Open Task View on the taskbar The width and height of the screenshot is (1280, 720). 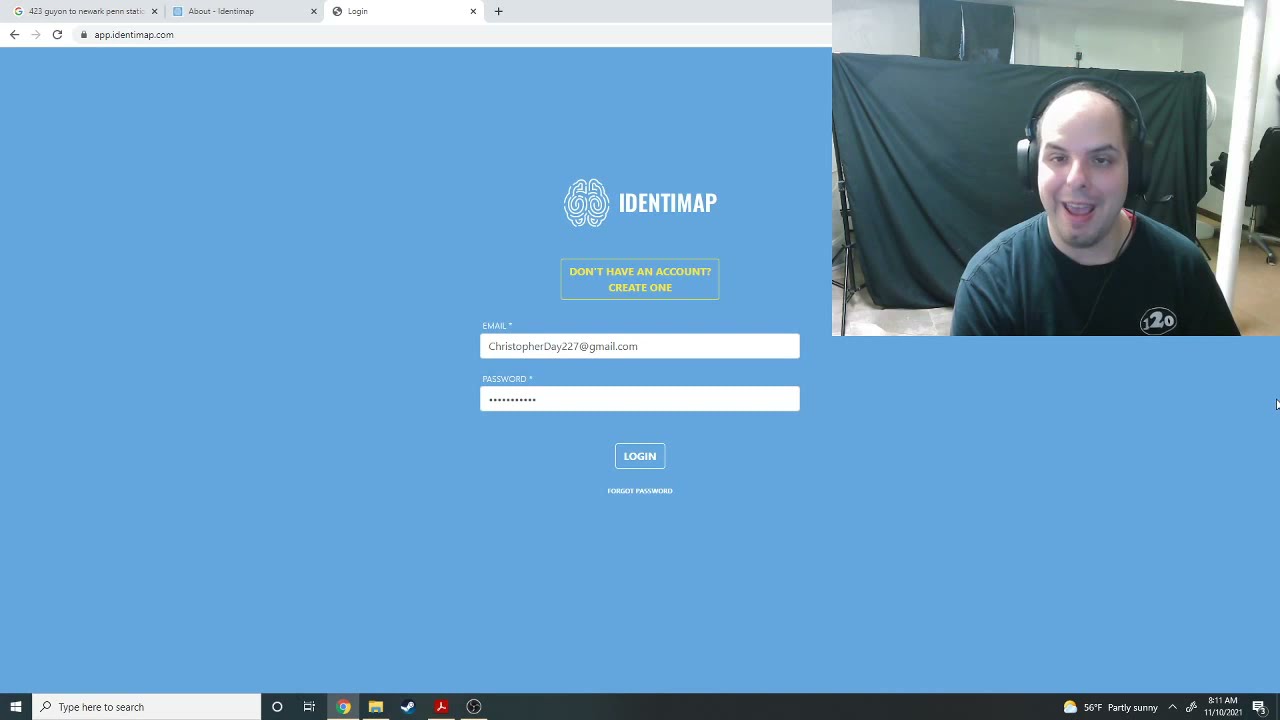tap(309, 707)
